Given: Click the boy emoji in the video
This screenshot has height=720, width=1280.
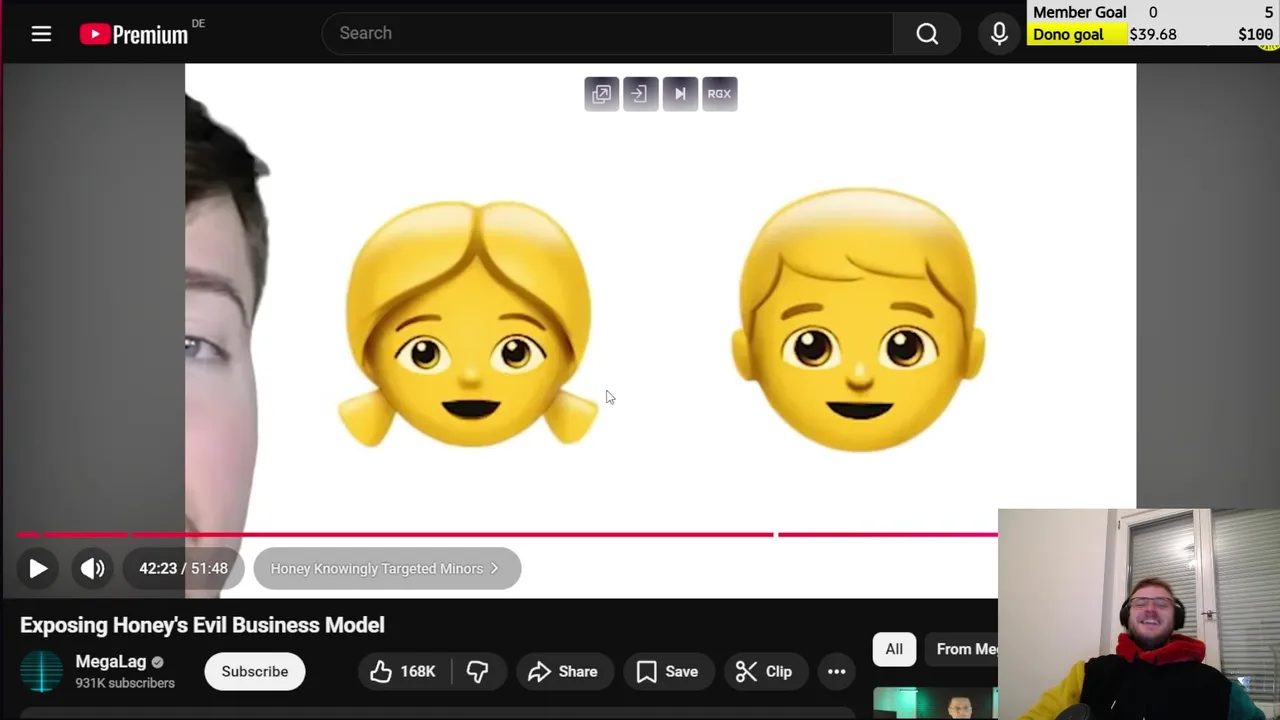Looking at the screenshot, I should 859,320.
